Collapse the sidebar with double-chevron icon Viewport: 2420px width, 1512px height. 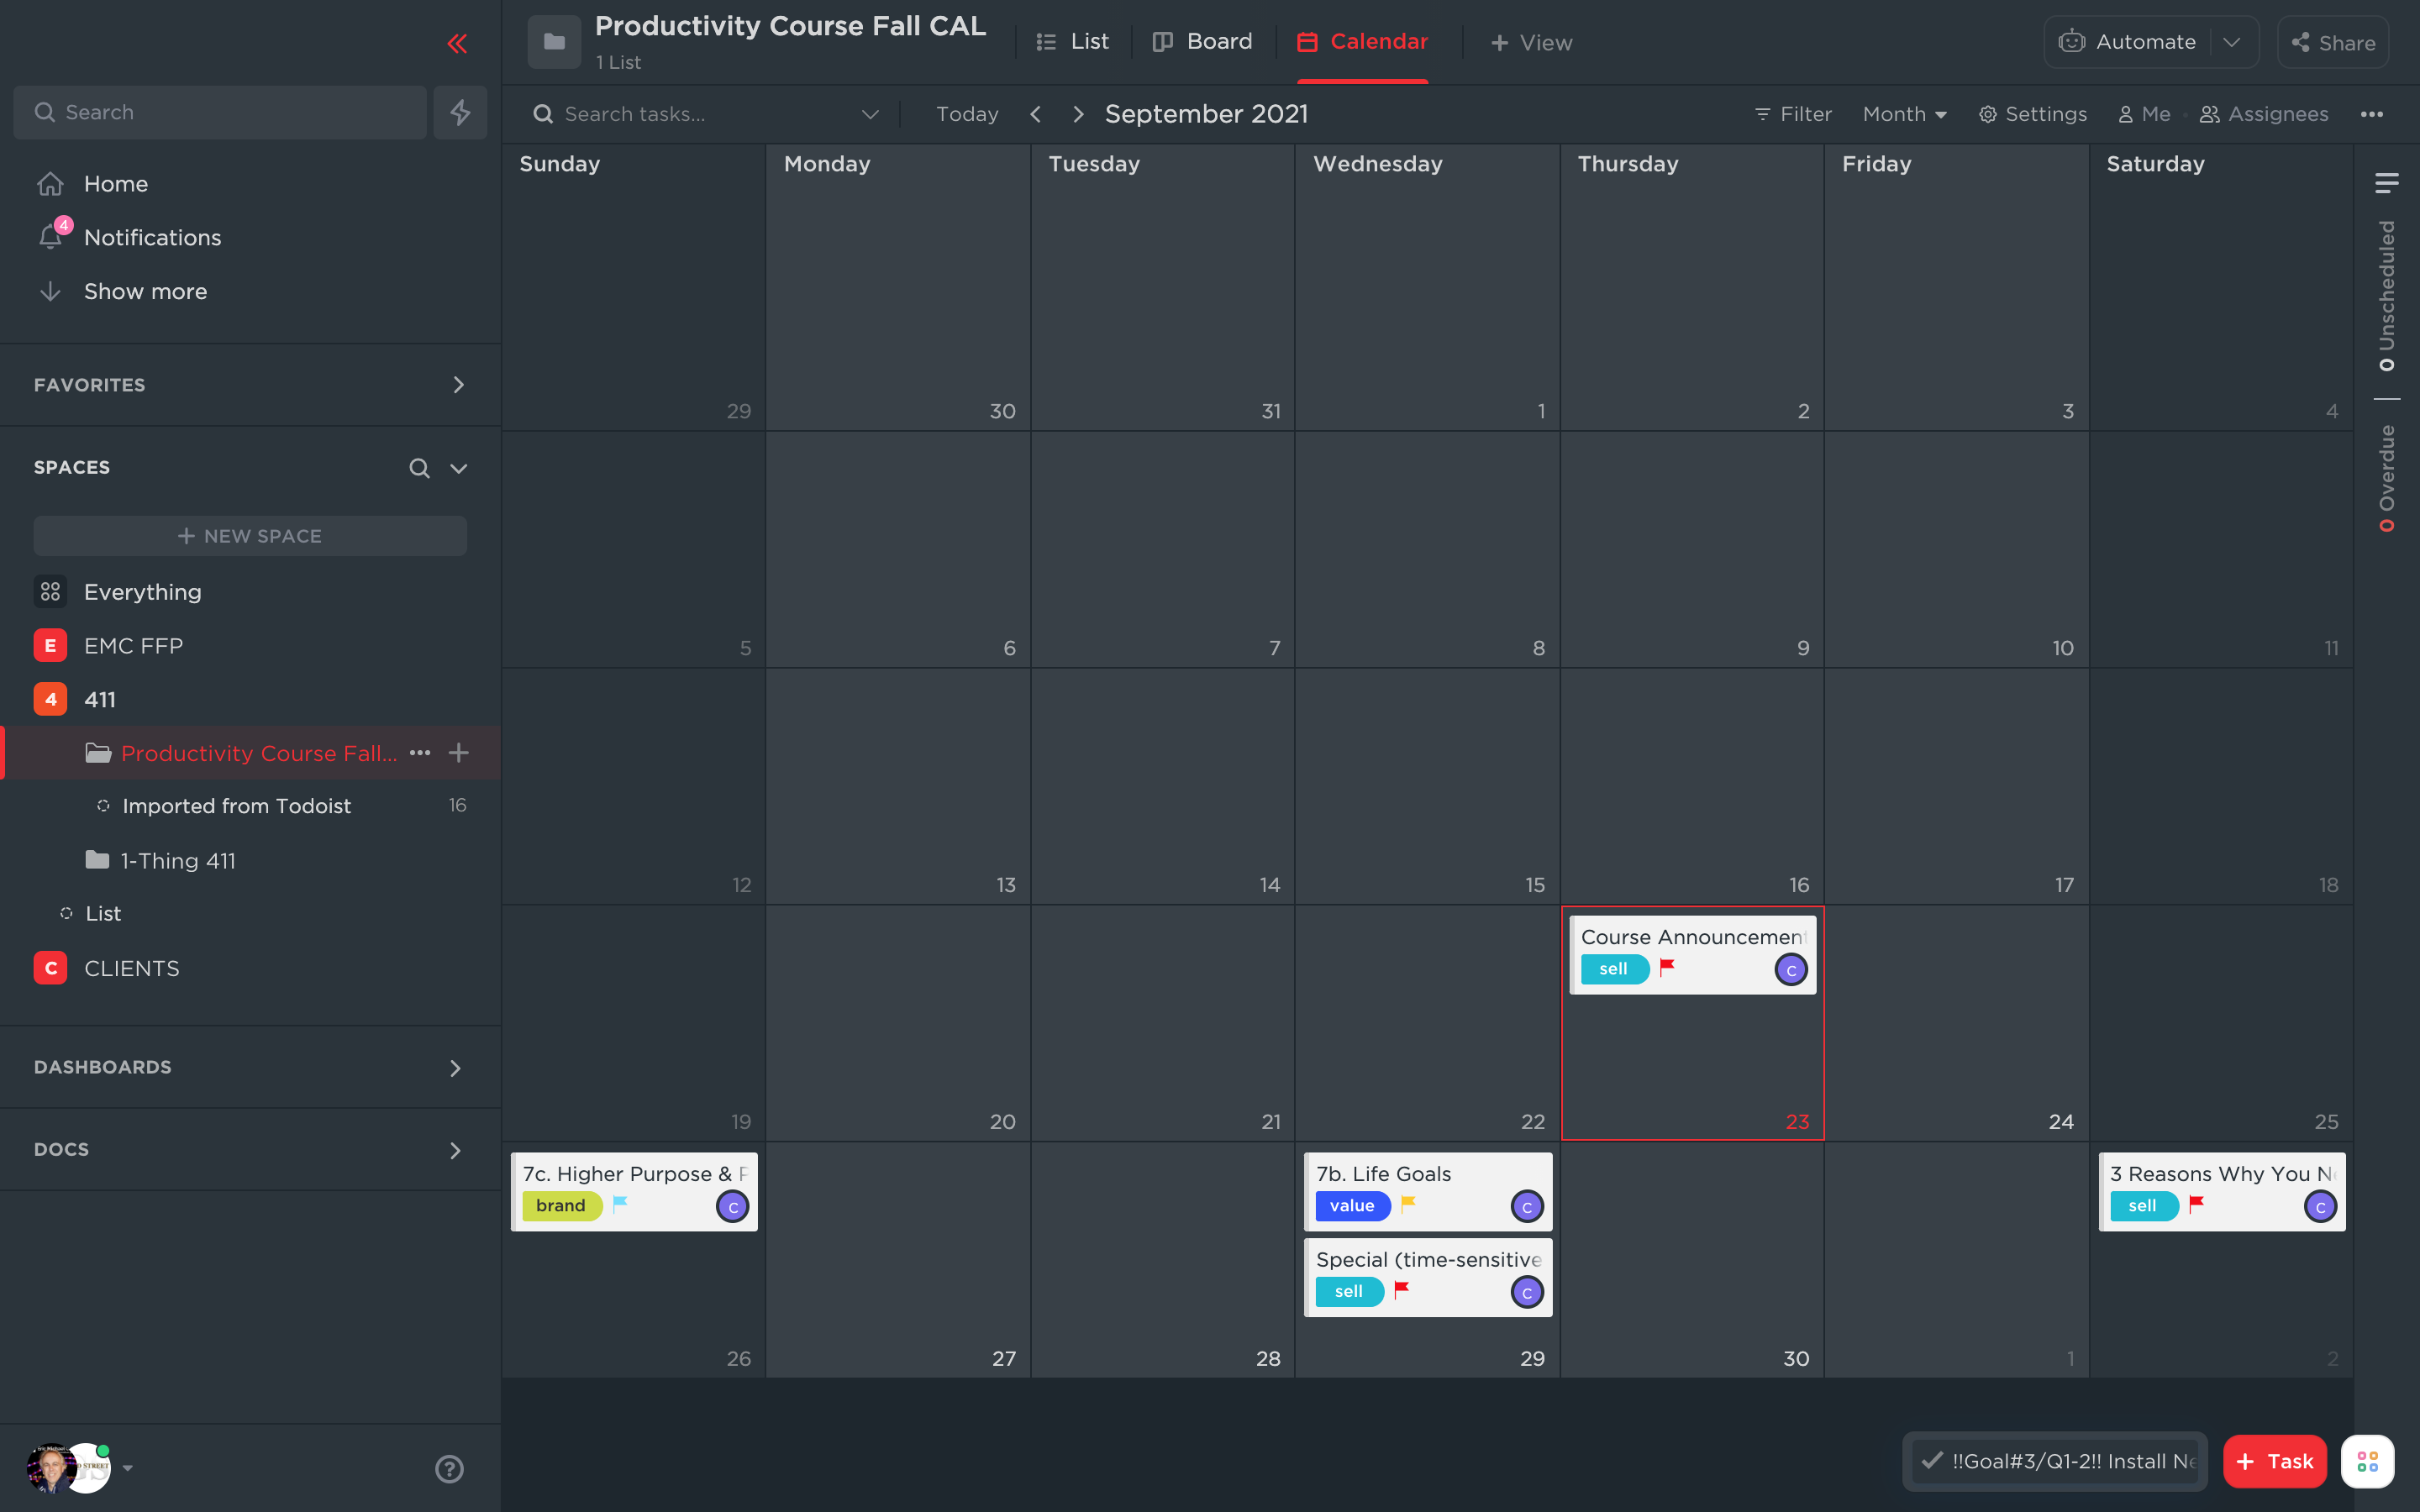[457, 43]
